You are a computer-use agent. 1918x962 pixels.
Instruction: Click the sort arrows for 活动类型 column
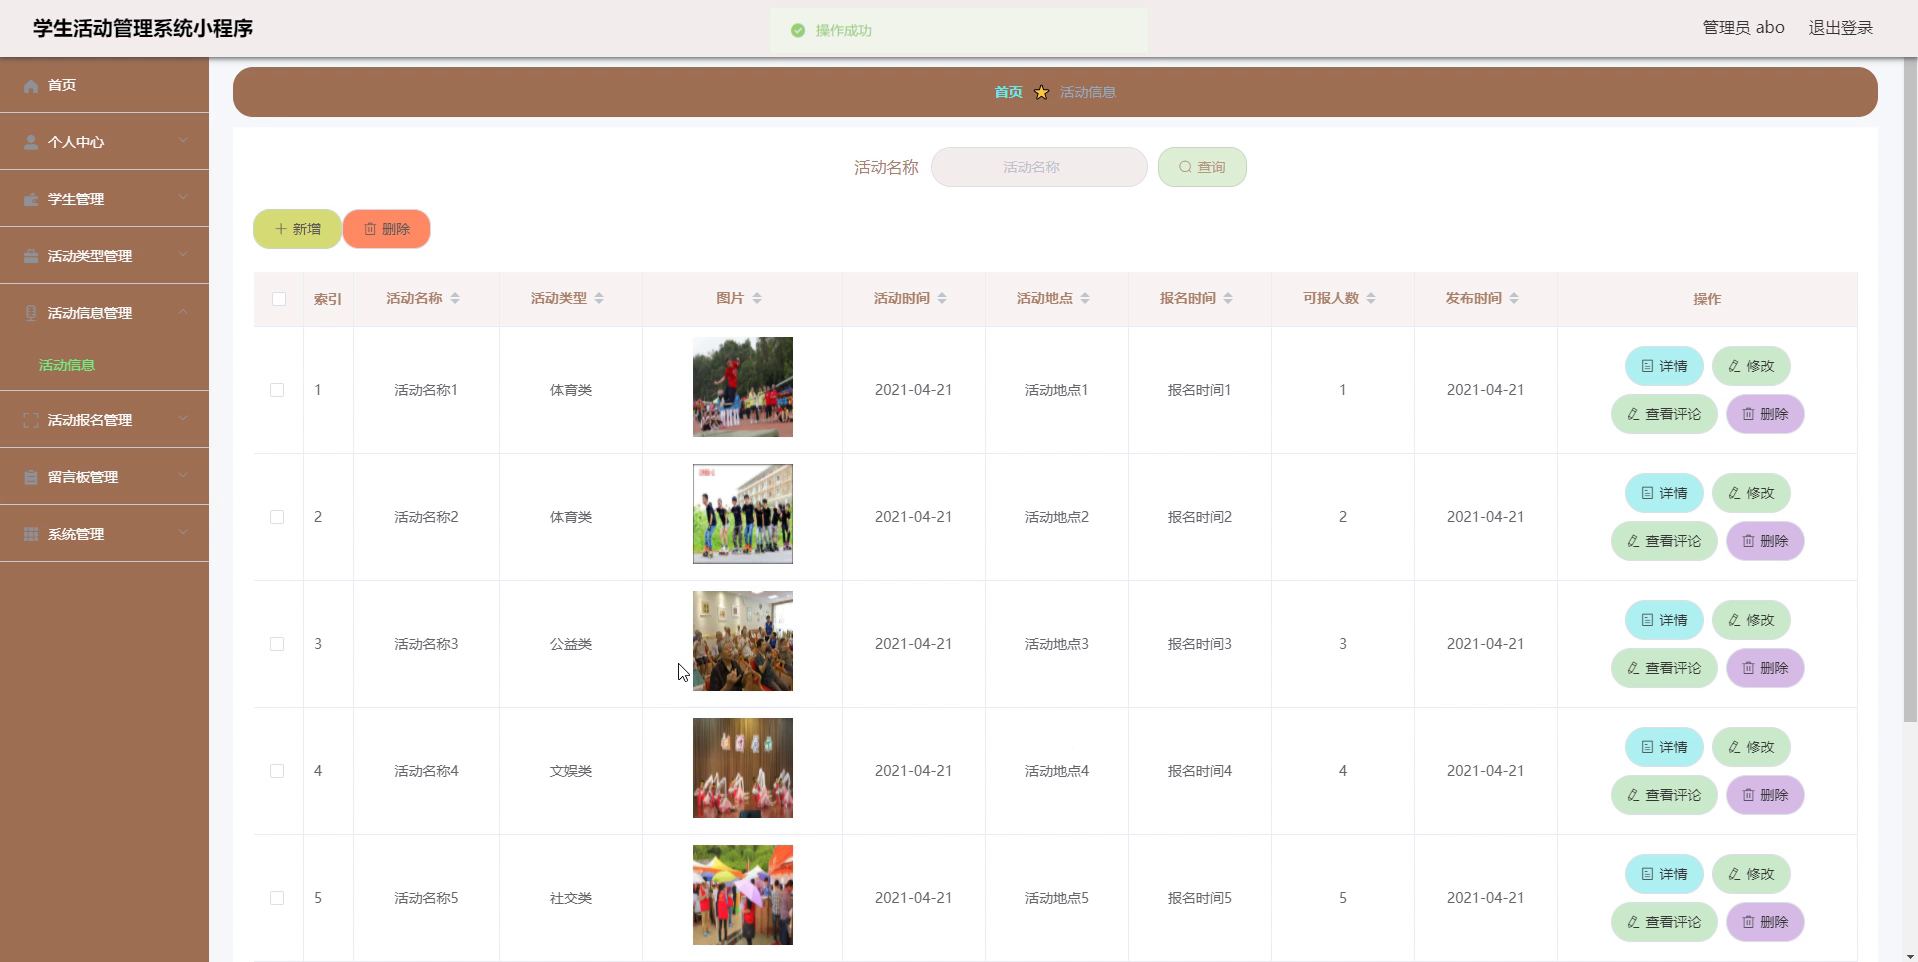tap(599, 298)
